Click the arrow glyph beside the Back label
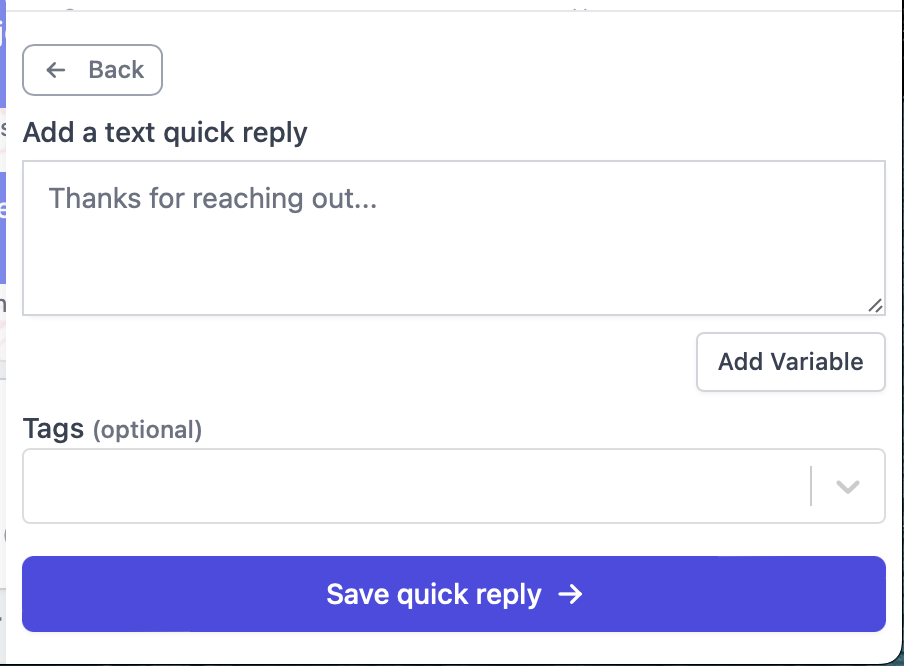This screenshot has height=666, width=904. point(55,70)
